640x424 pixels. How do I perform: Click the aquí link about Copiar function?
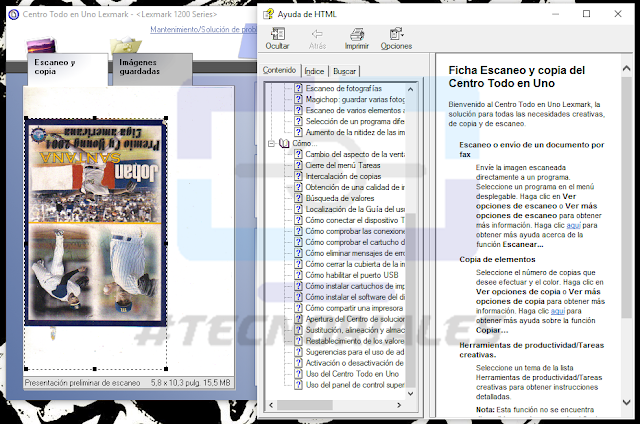click(558, 311)
